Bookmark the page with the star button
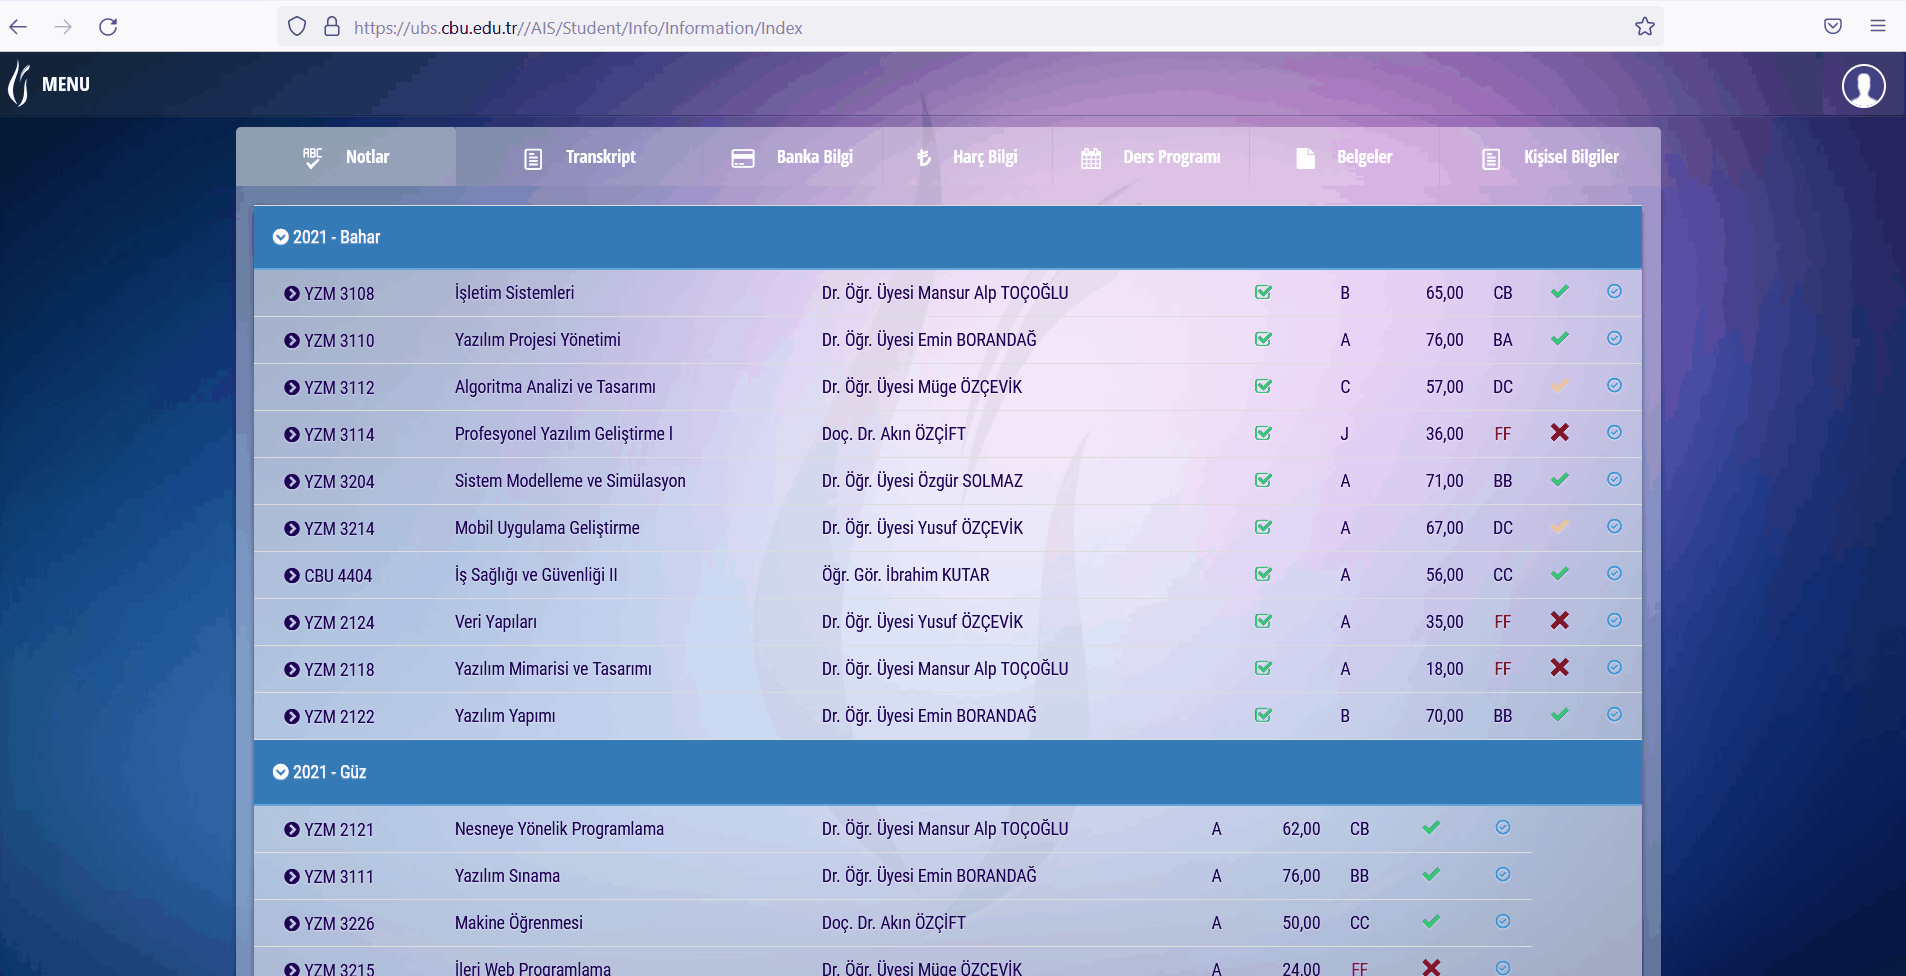The height and width of the screenshot is (976, 1906). pos(1643,27)
